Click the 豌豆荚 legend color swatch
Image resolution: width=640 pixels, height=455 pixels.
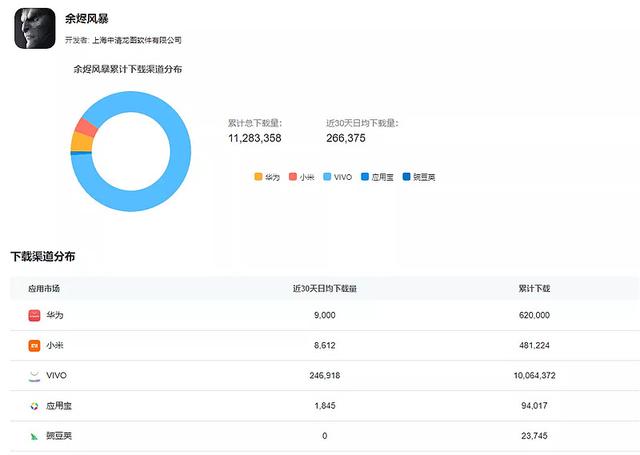[x=405, y=177]
